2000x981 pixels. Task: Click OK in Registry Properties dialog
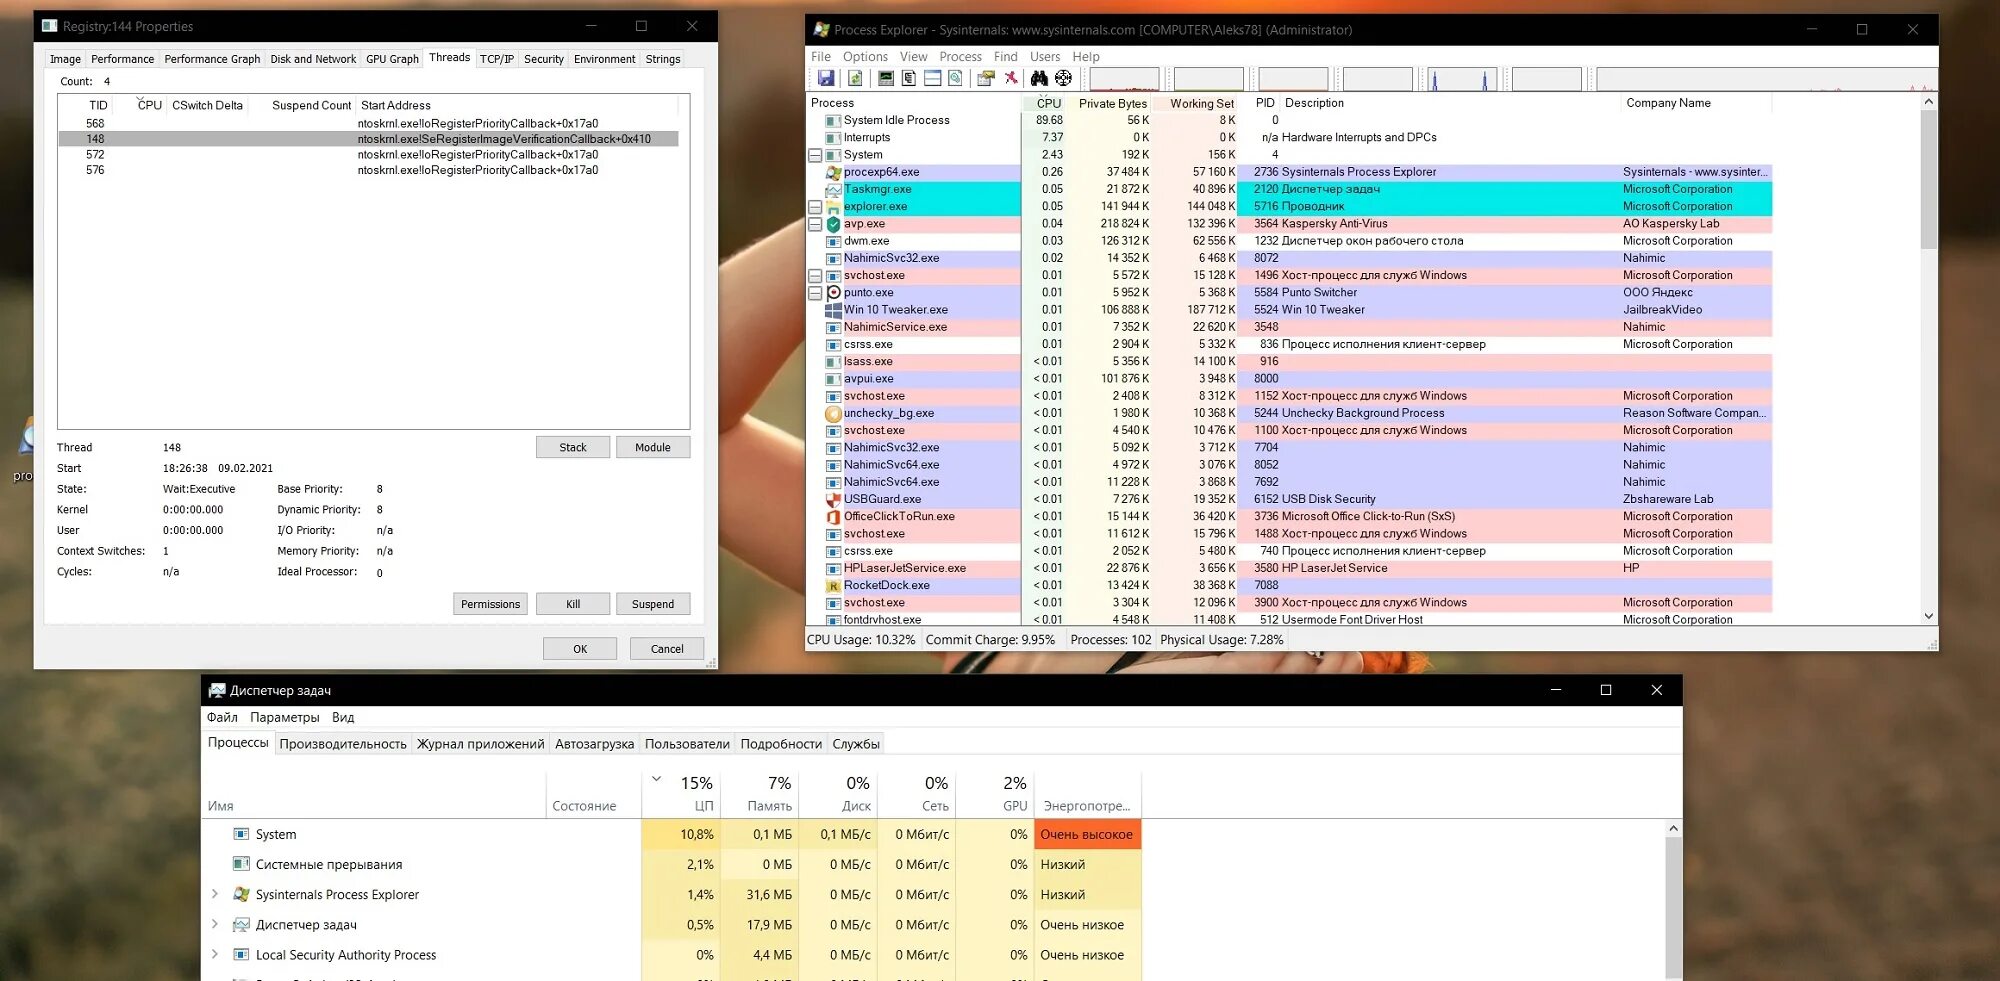(x=580, y=649)
